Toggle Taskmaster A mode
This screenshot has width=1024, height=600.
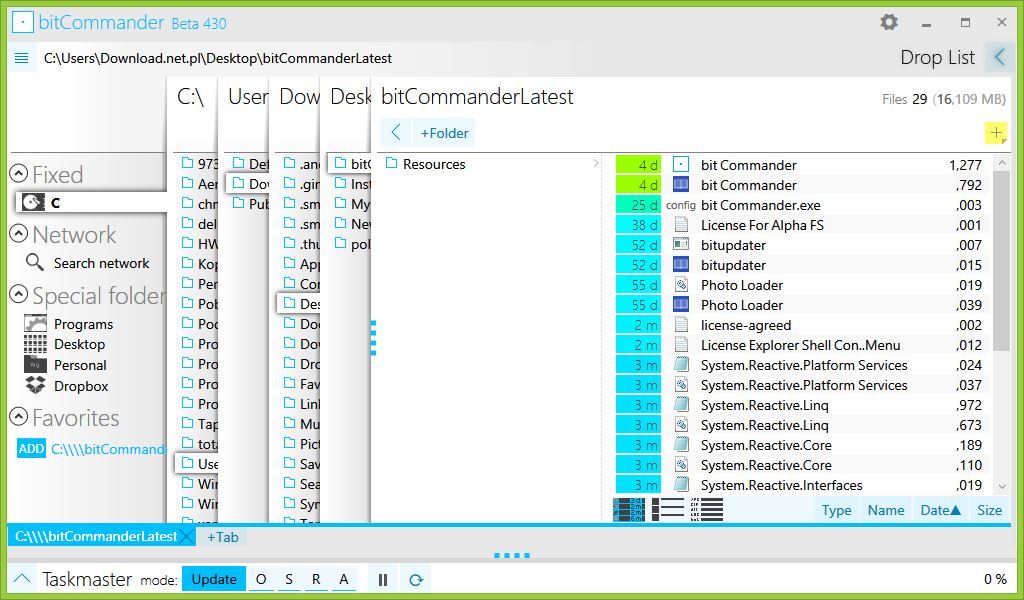point(344,579)
